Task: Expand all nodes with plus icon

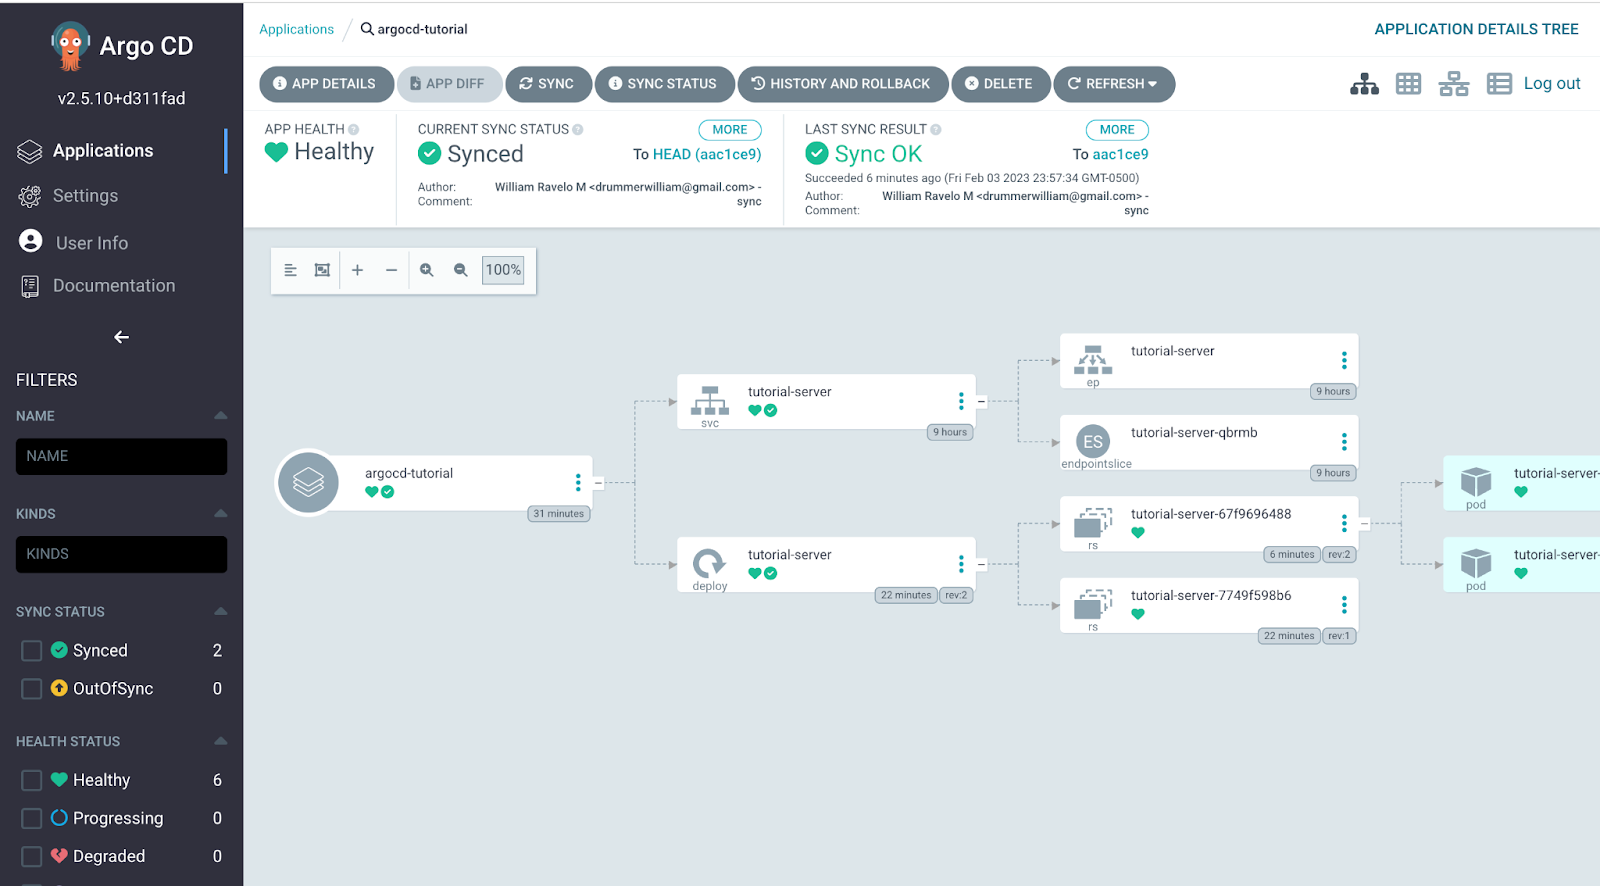Action: pos(357,270)
